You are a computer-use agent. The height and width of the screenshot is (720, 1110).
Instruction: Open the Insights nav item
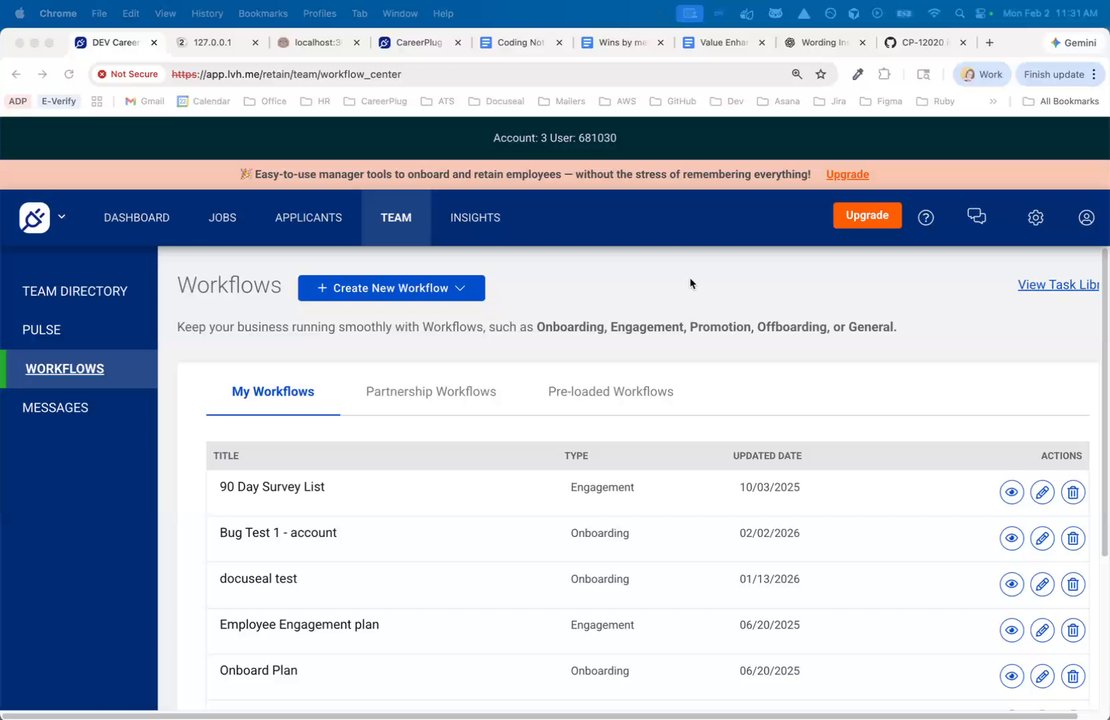click(475, 217)
